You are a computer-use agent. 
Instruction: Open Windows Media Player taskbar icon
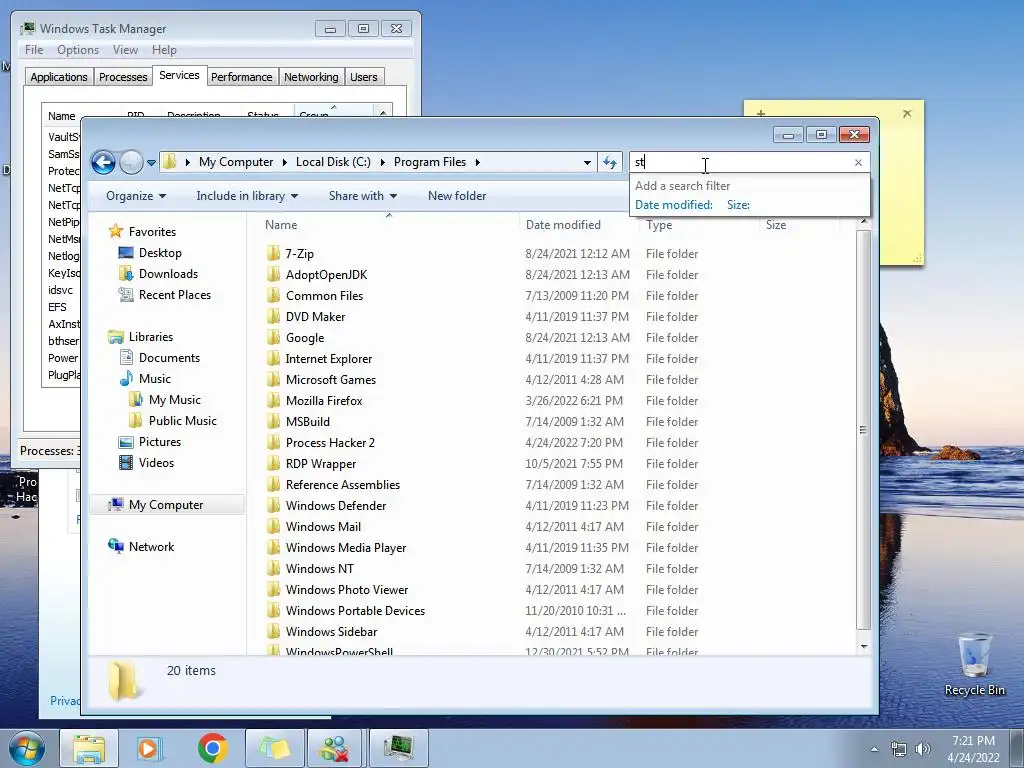(x=149, y=748)
